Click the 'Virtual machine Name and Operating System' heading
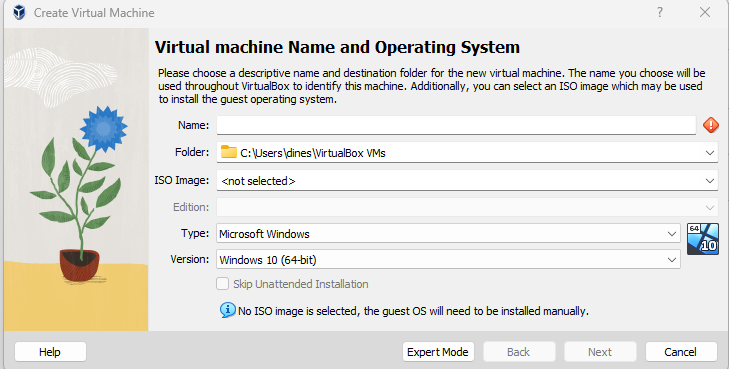The width and height of the screenshot is (729, 369). coord(337,47)
